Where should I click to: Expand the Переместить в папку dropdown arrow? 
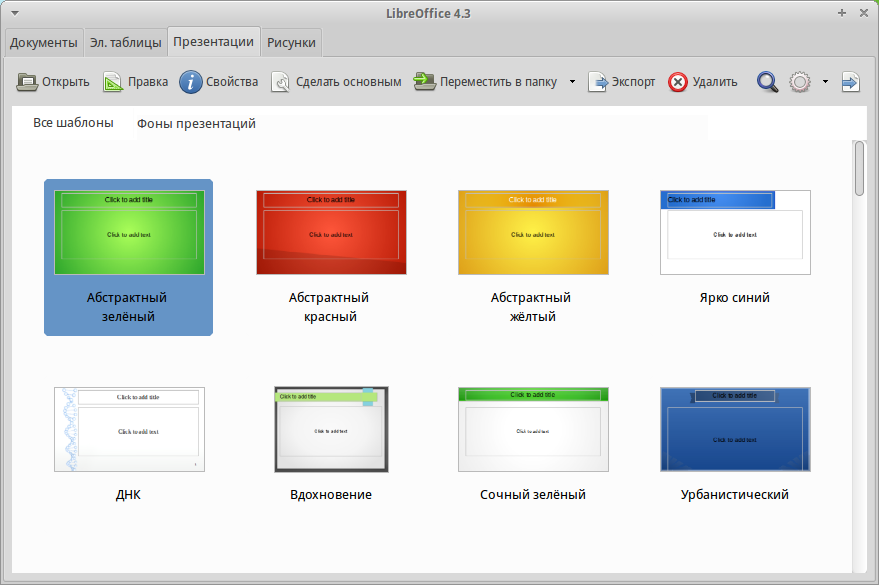point(572,82)
